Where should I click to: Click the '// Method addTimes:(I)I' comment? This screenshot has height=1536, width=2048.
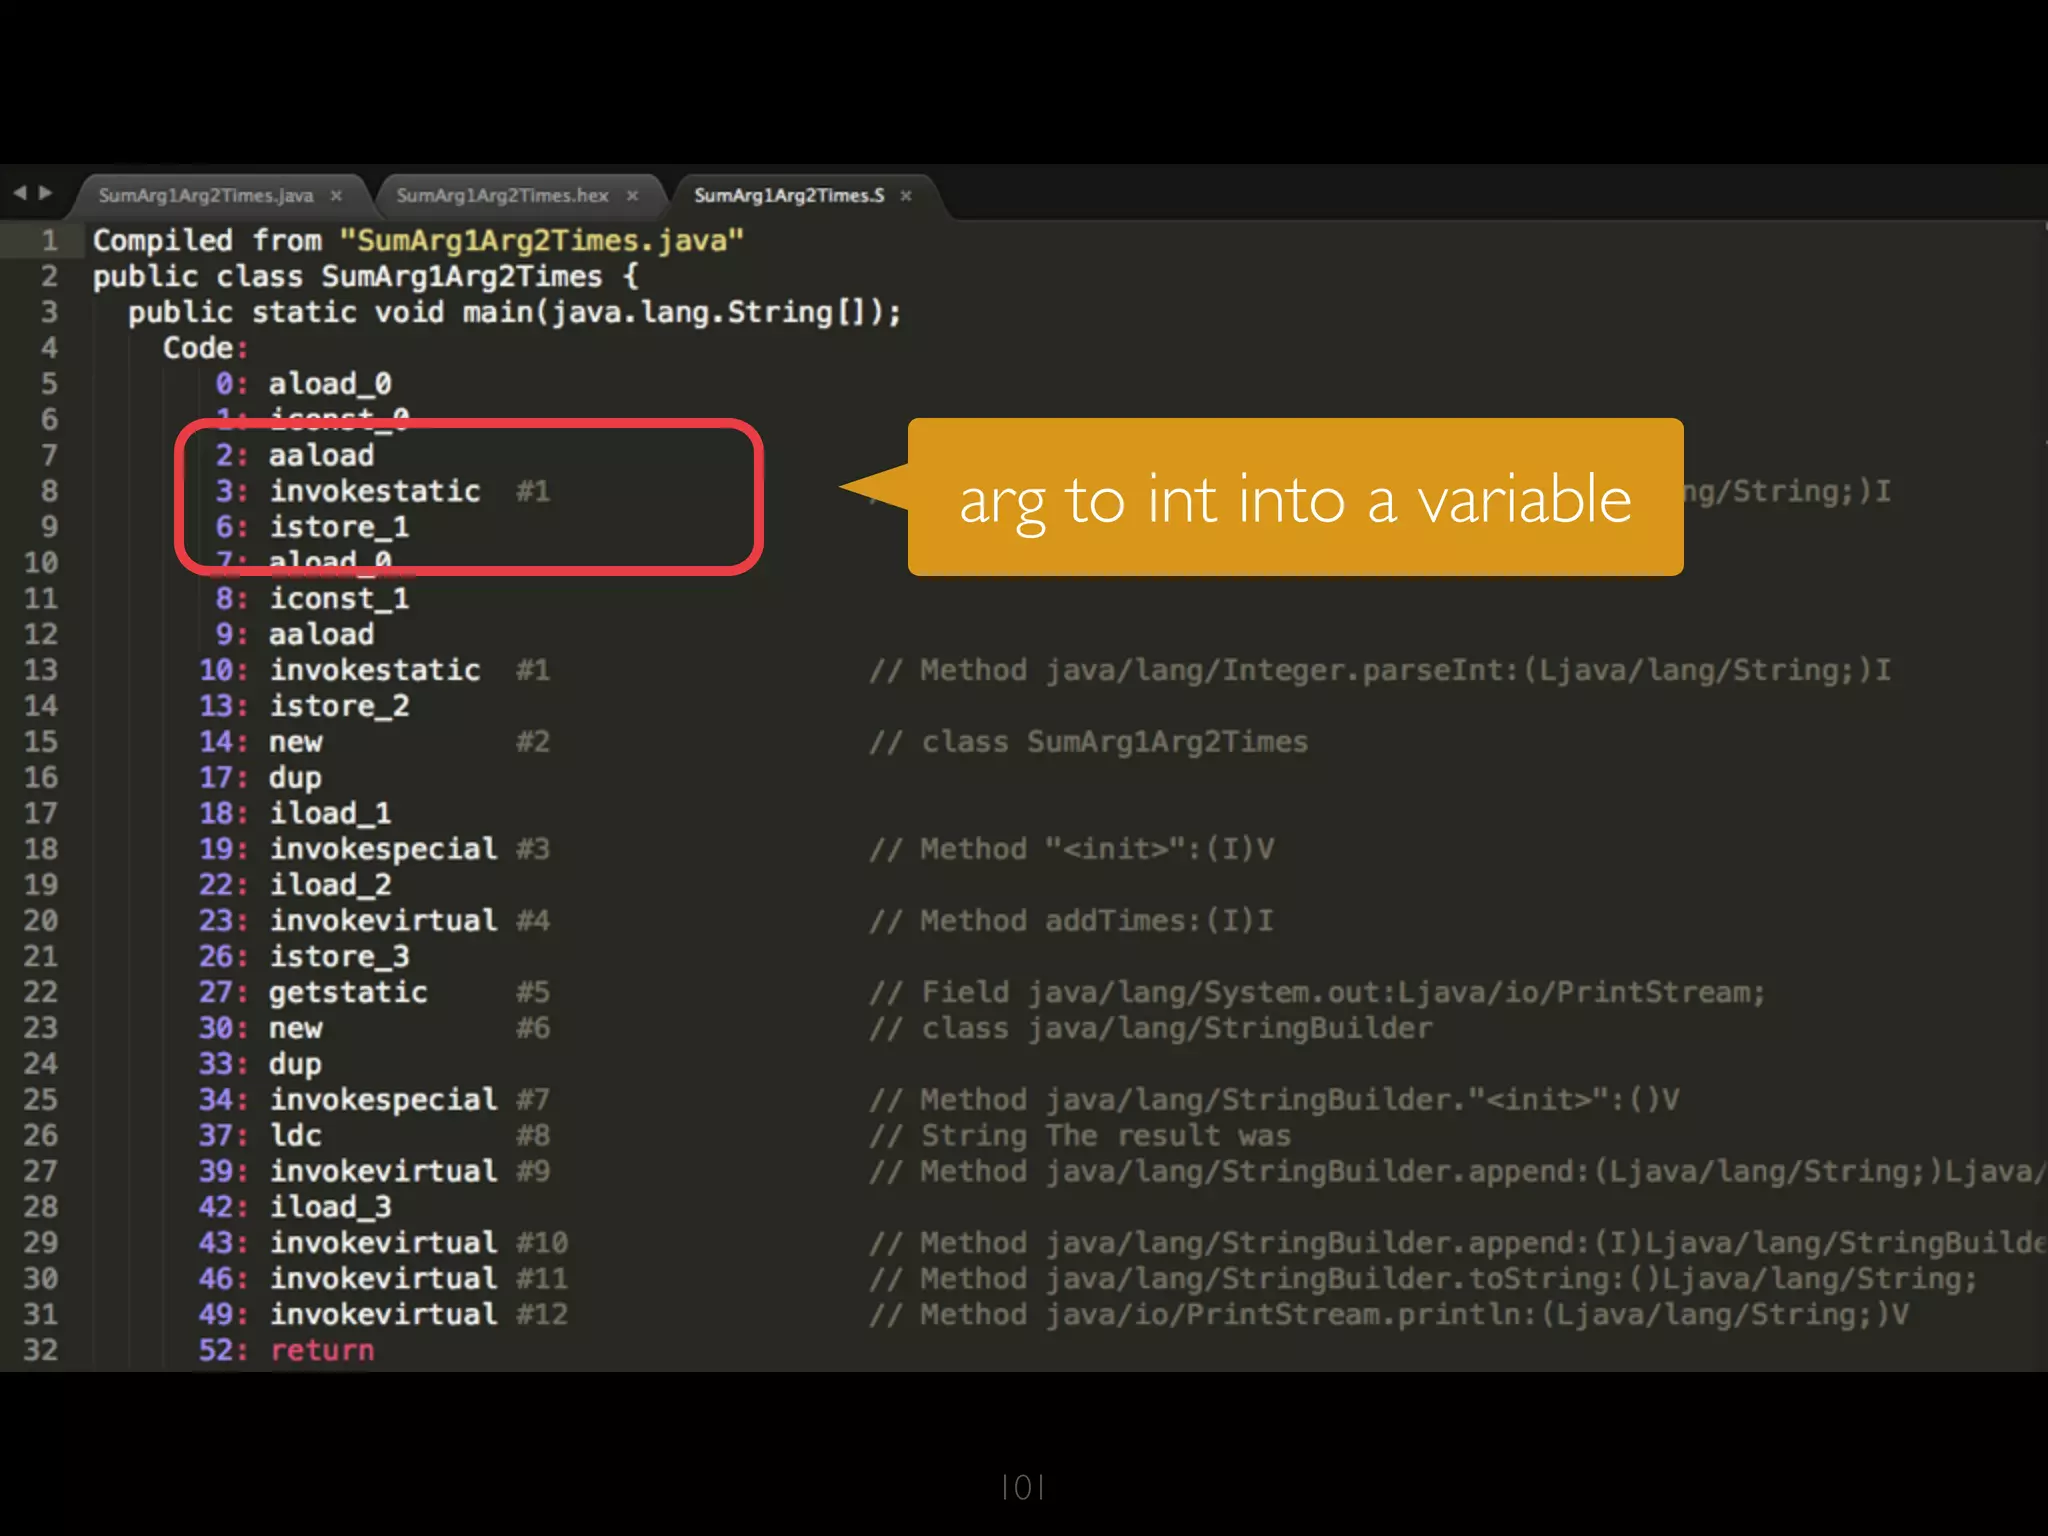tap(1071, 921)
